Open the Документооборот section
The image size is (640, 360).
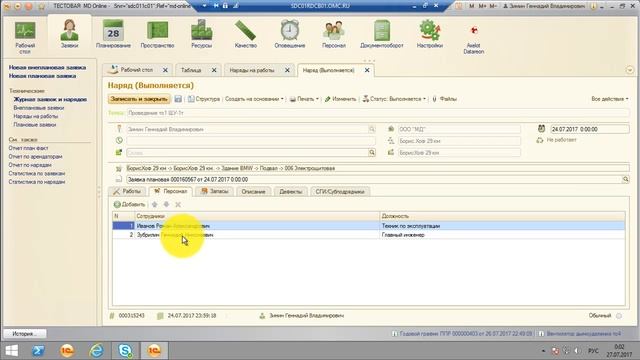click(382, 35)
